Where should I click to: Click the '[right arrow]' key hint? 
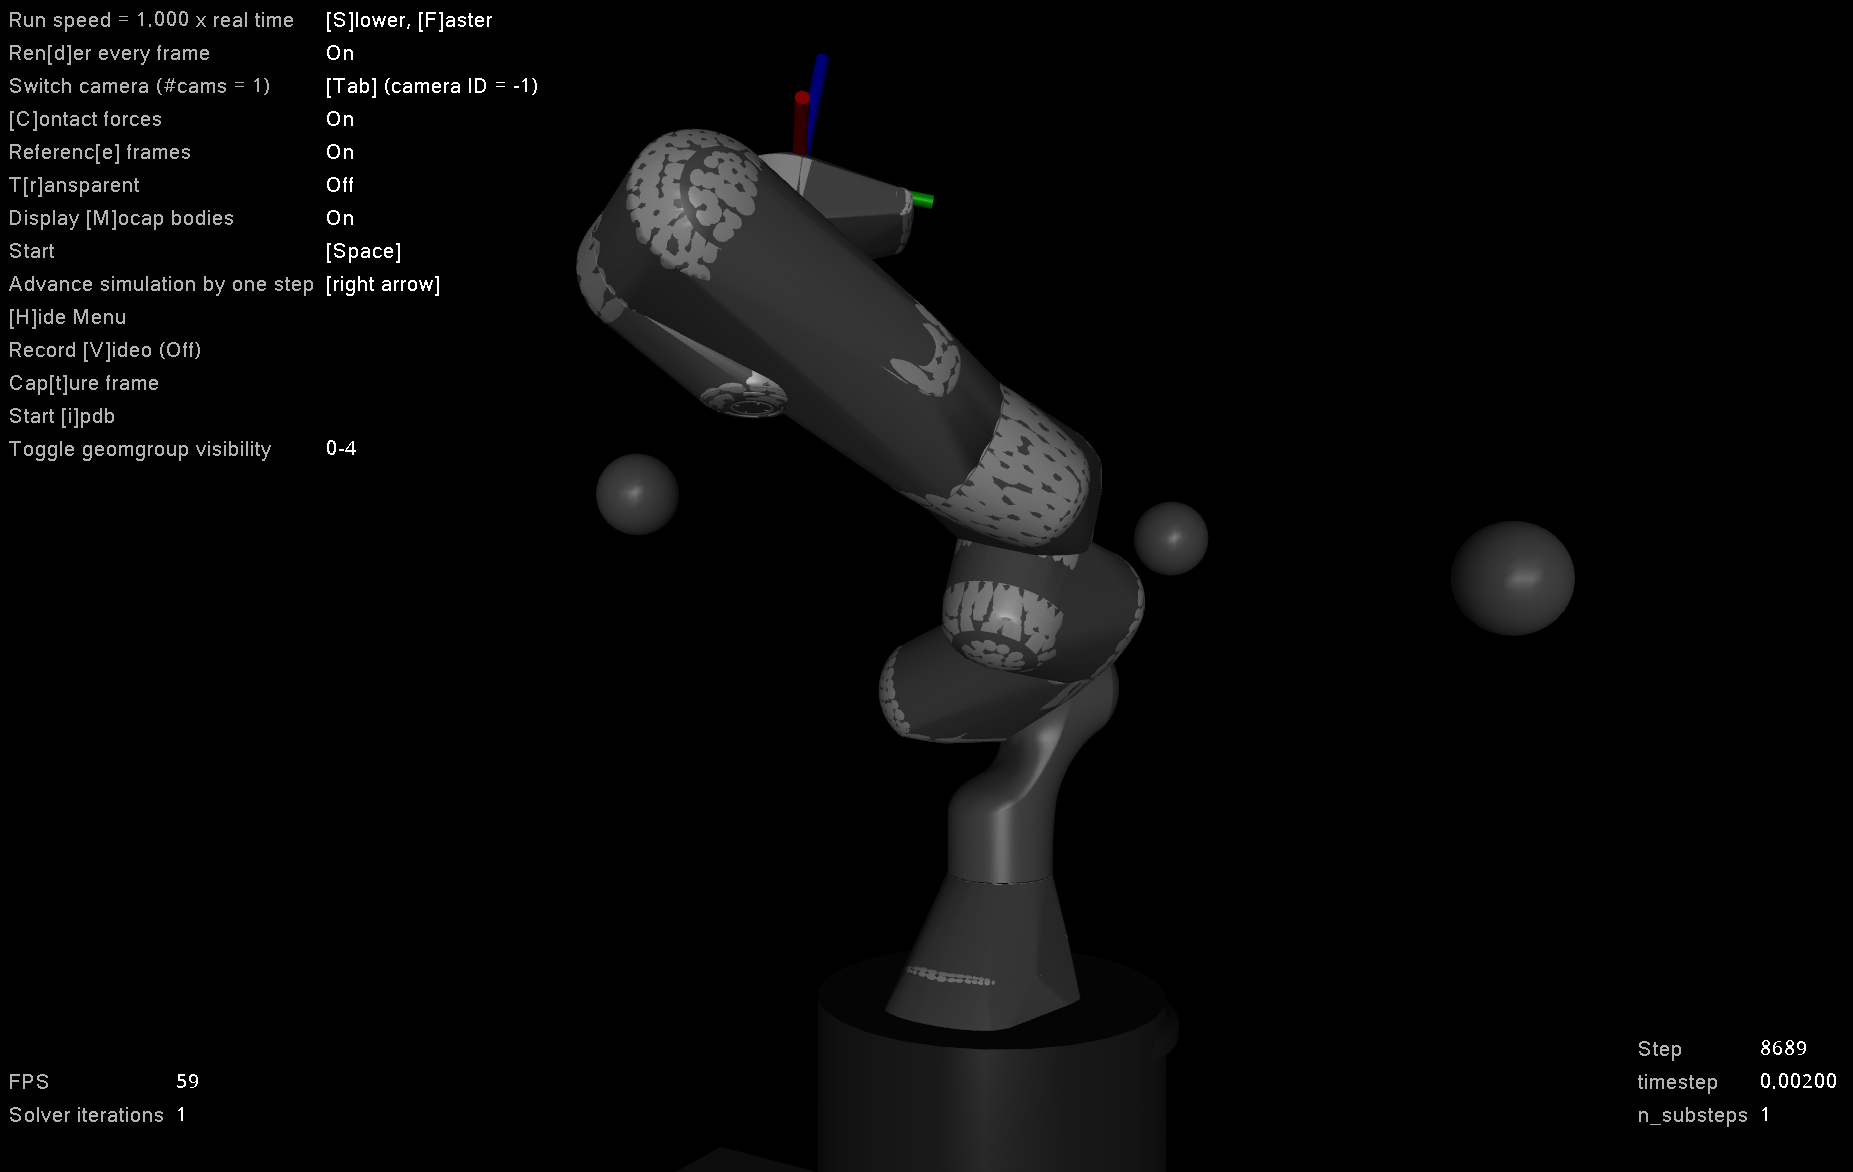(383, 284)
